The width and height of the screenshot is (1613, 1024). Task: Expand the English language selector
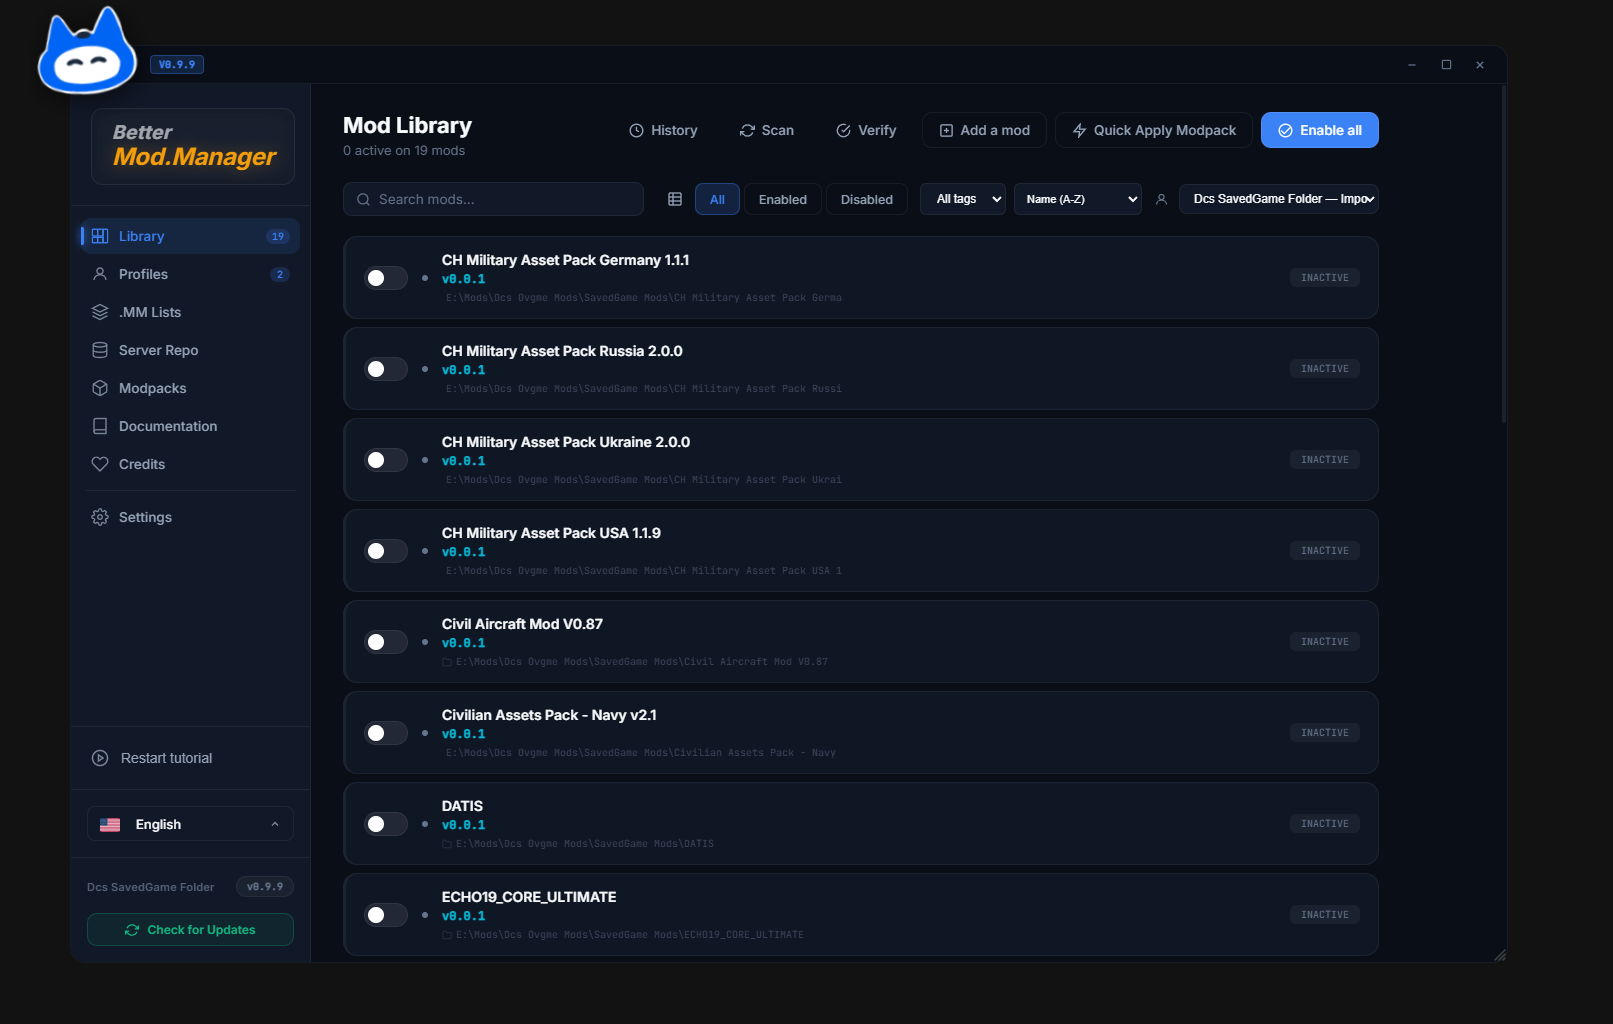190,824
